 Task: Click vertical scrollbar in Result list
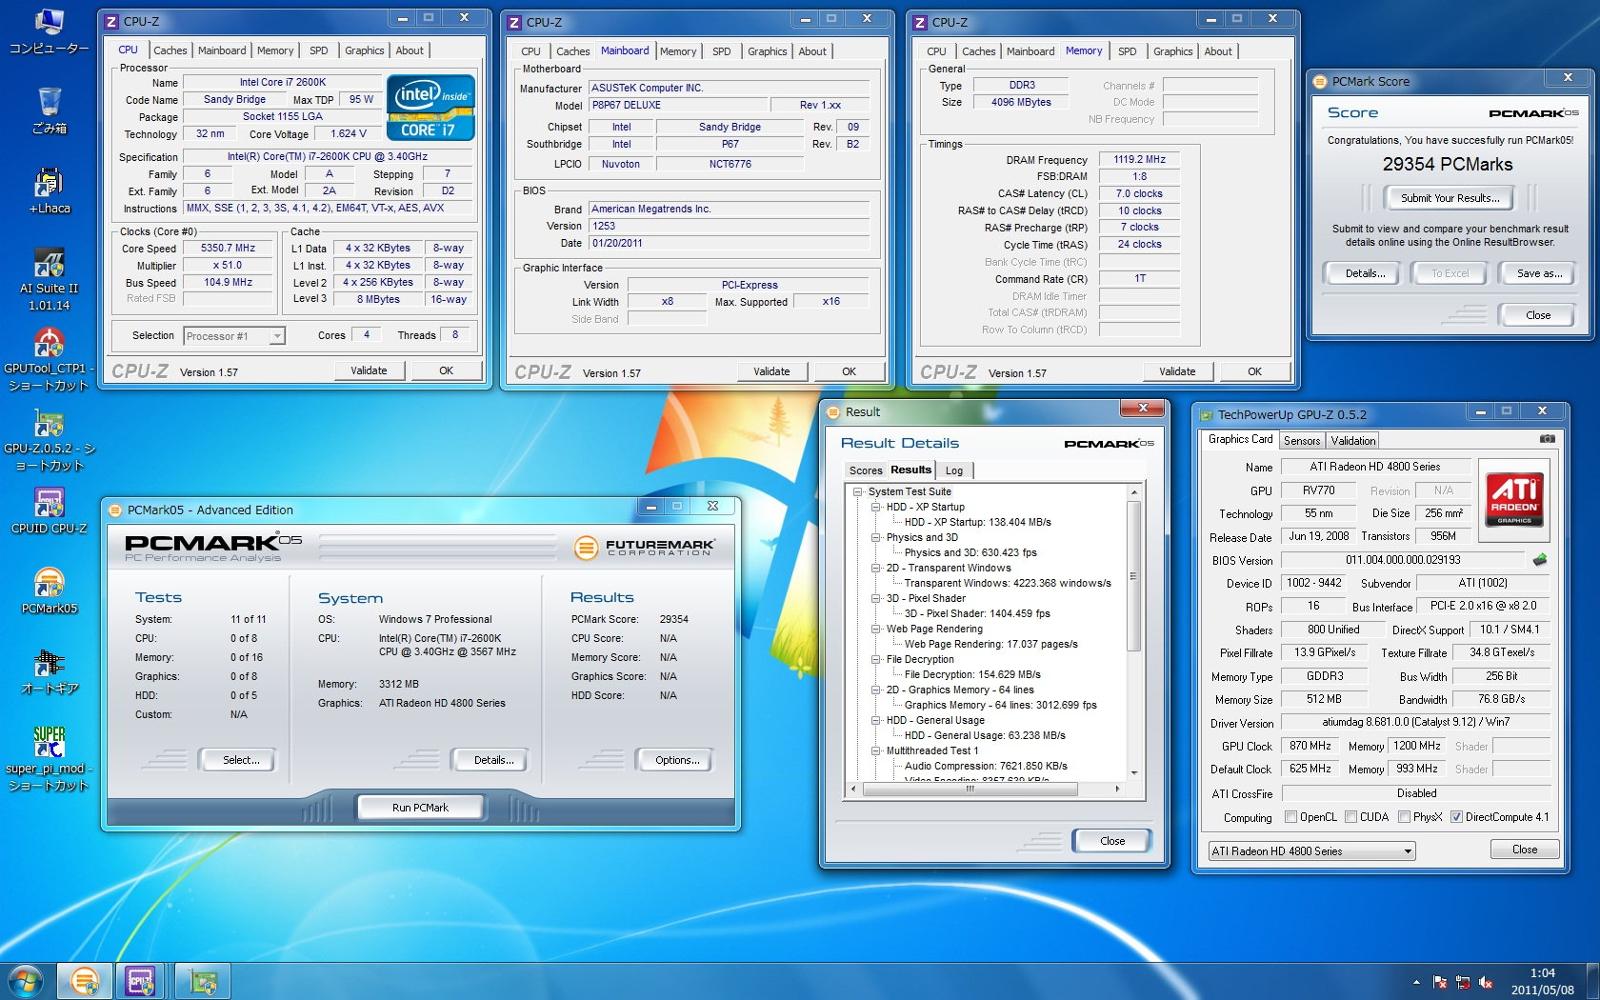pyautogui.click(x=1134, y=575)
